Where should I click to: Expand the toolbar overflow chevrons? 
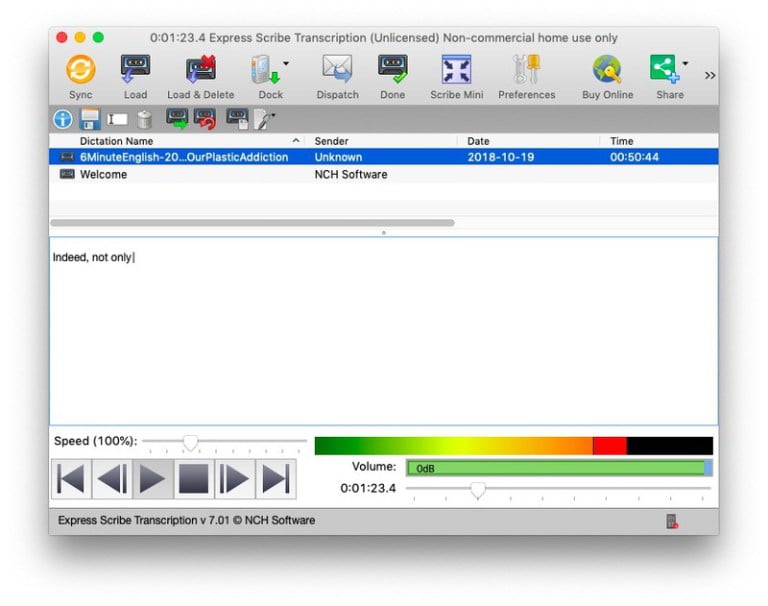tap(710, 75)
